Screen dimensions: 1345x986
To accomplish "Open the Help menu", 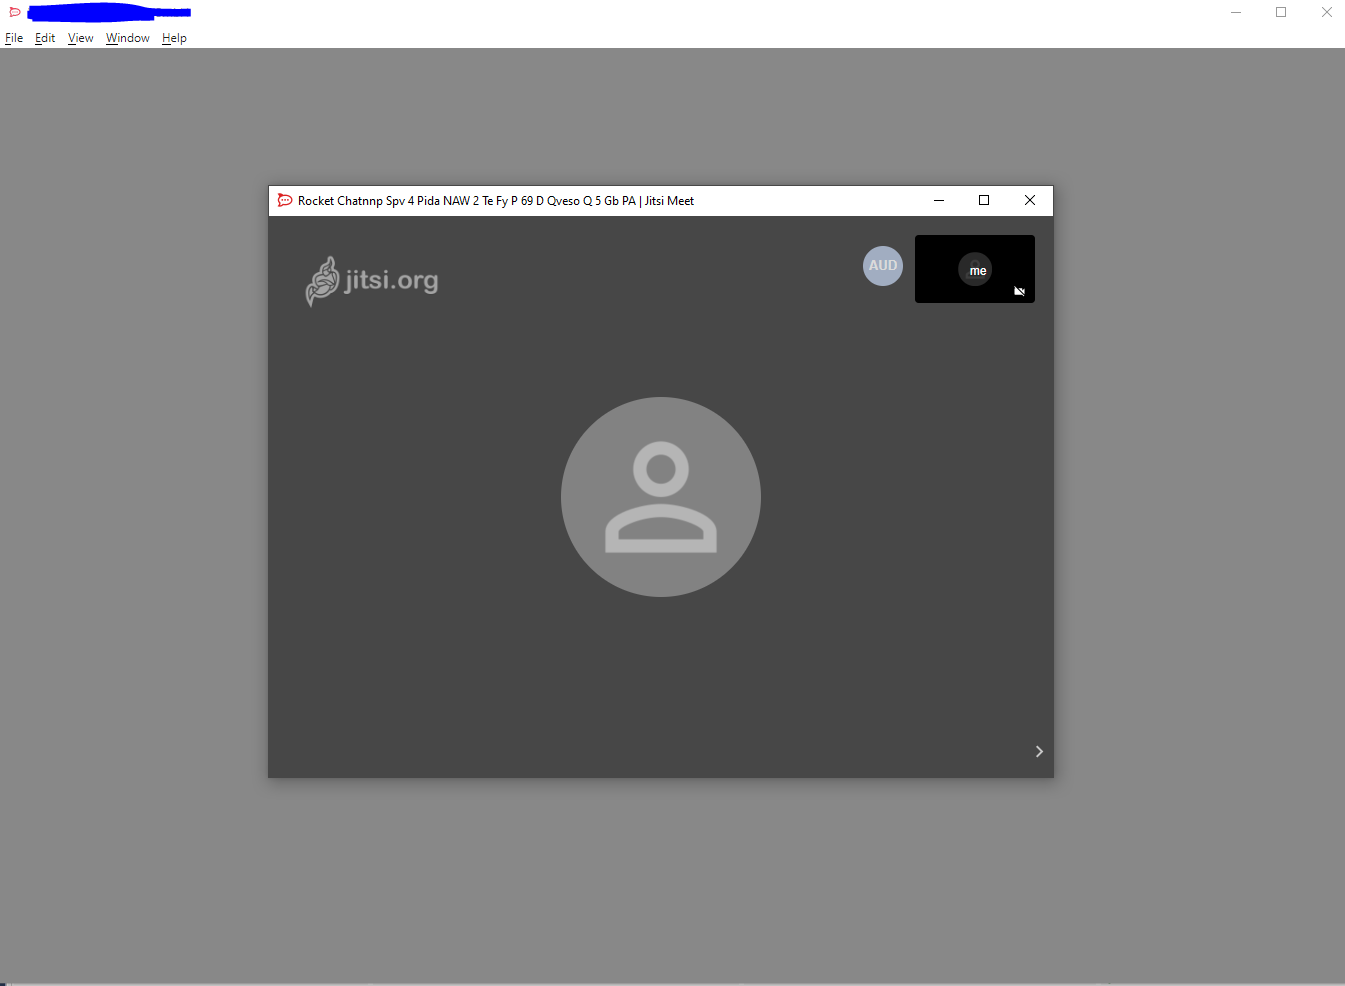I will (174, 38).
